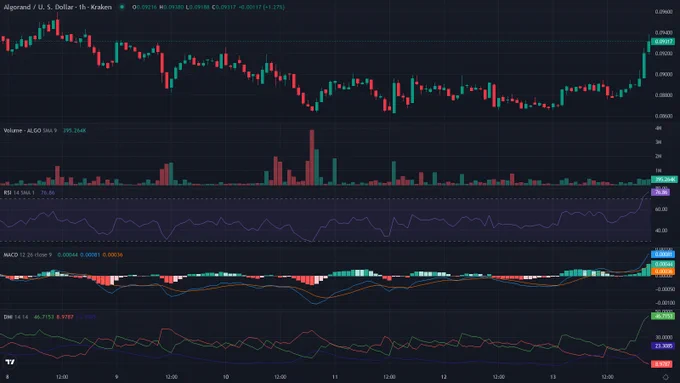680x383 pixels.
Task: Click the red 8.9787 value in the DMI legend
Action: 65,317
